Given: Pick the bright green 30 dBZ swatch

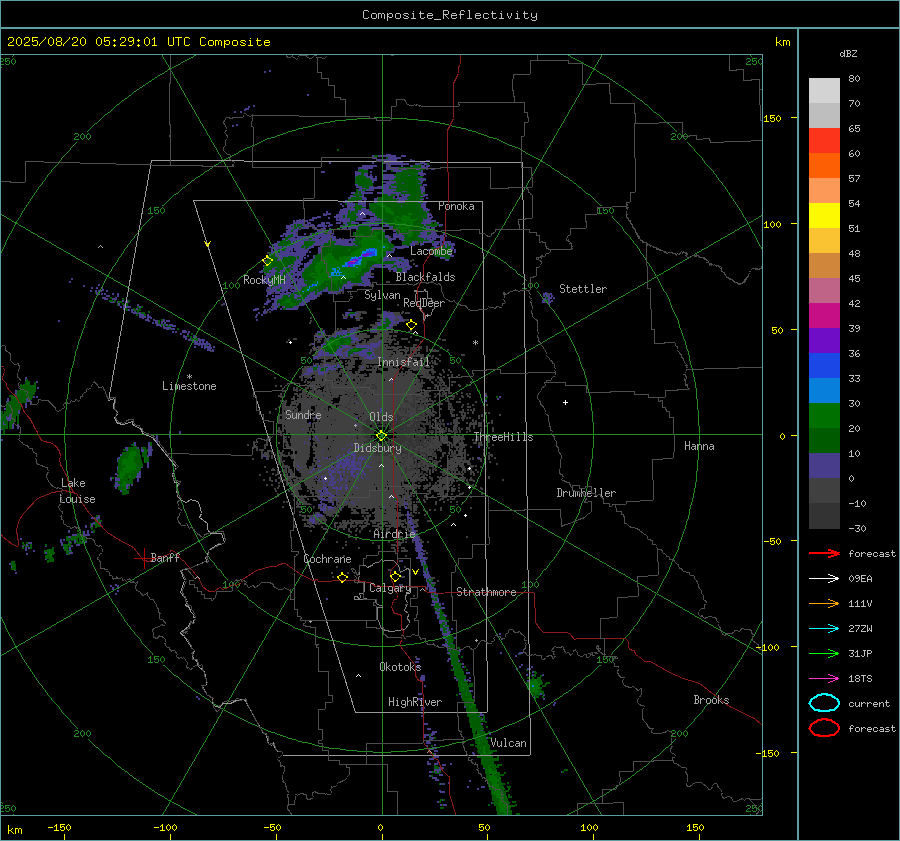Looking at the screenshot, I should click(824, 416).
